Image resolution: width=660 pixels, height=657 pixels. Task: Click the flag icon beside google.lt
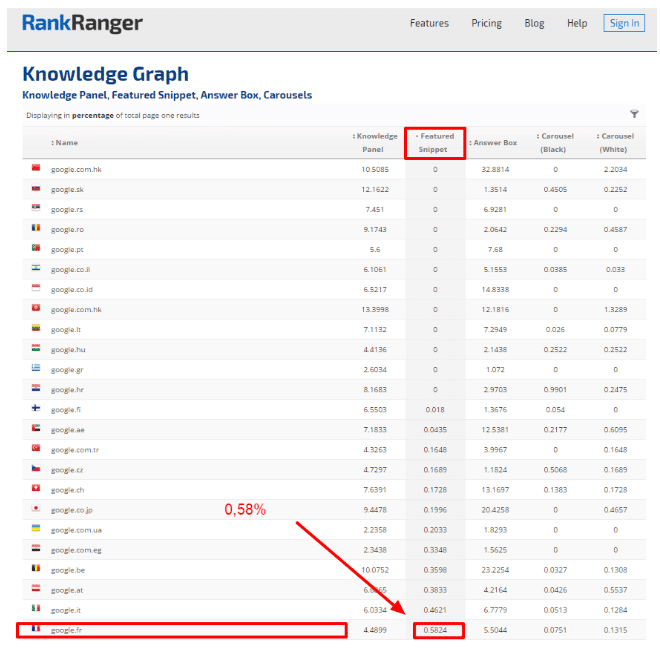[x=36, y=328]
